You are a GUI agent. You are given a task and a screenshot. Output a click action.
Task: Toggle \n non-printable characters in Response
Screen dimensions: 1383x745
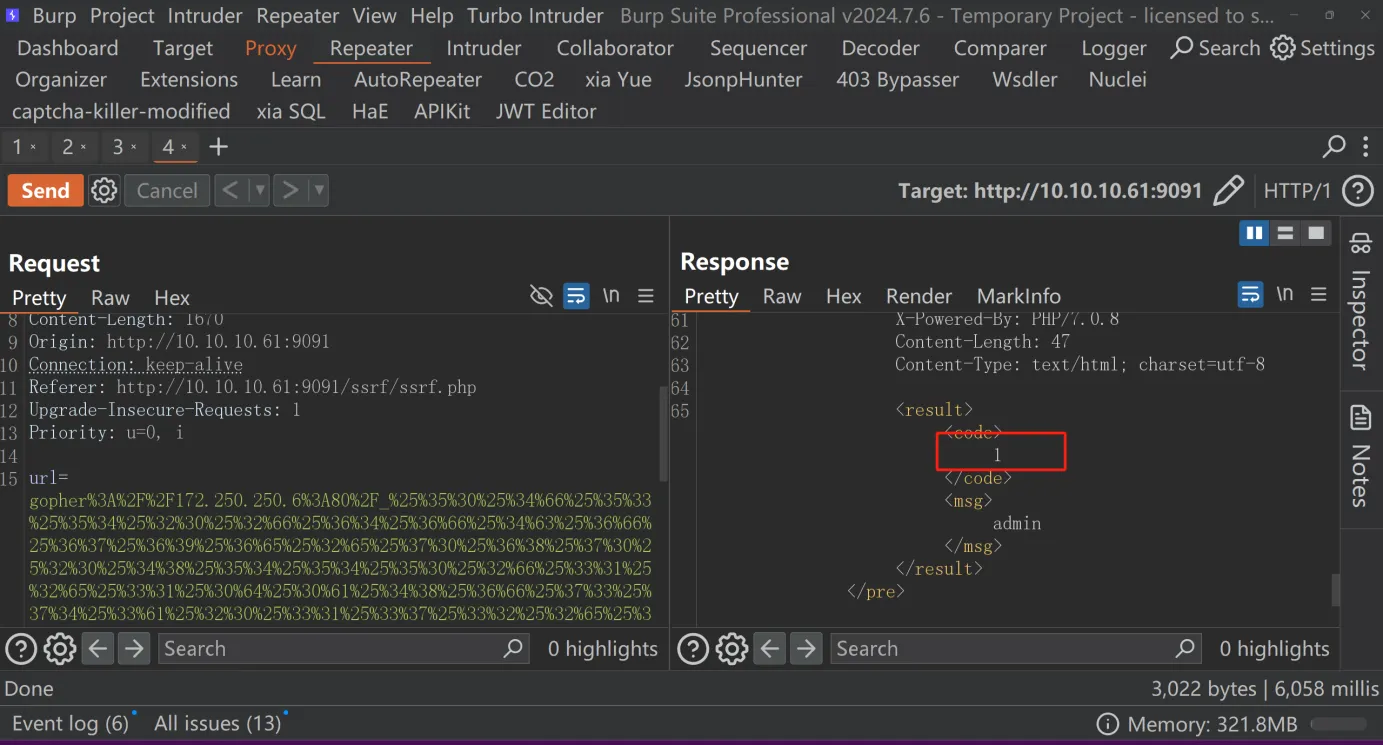pyautogui.click(x=1285, y=294)
